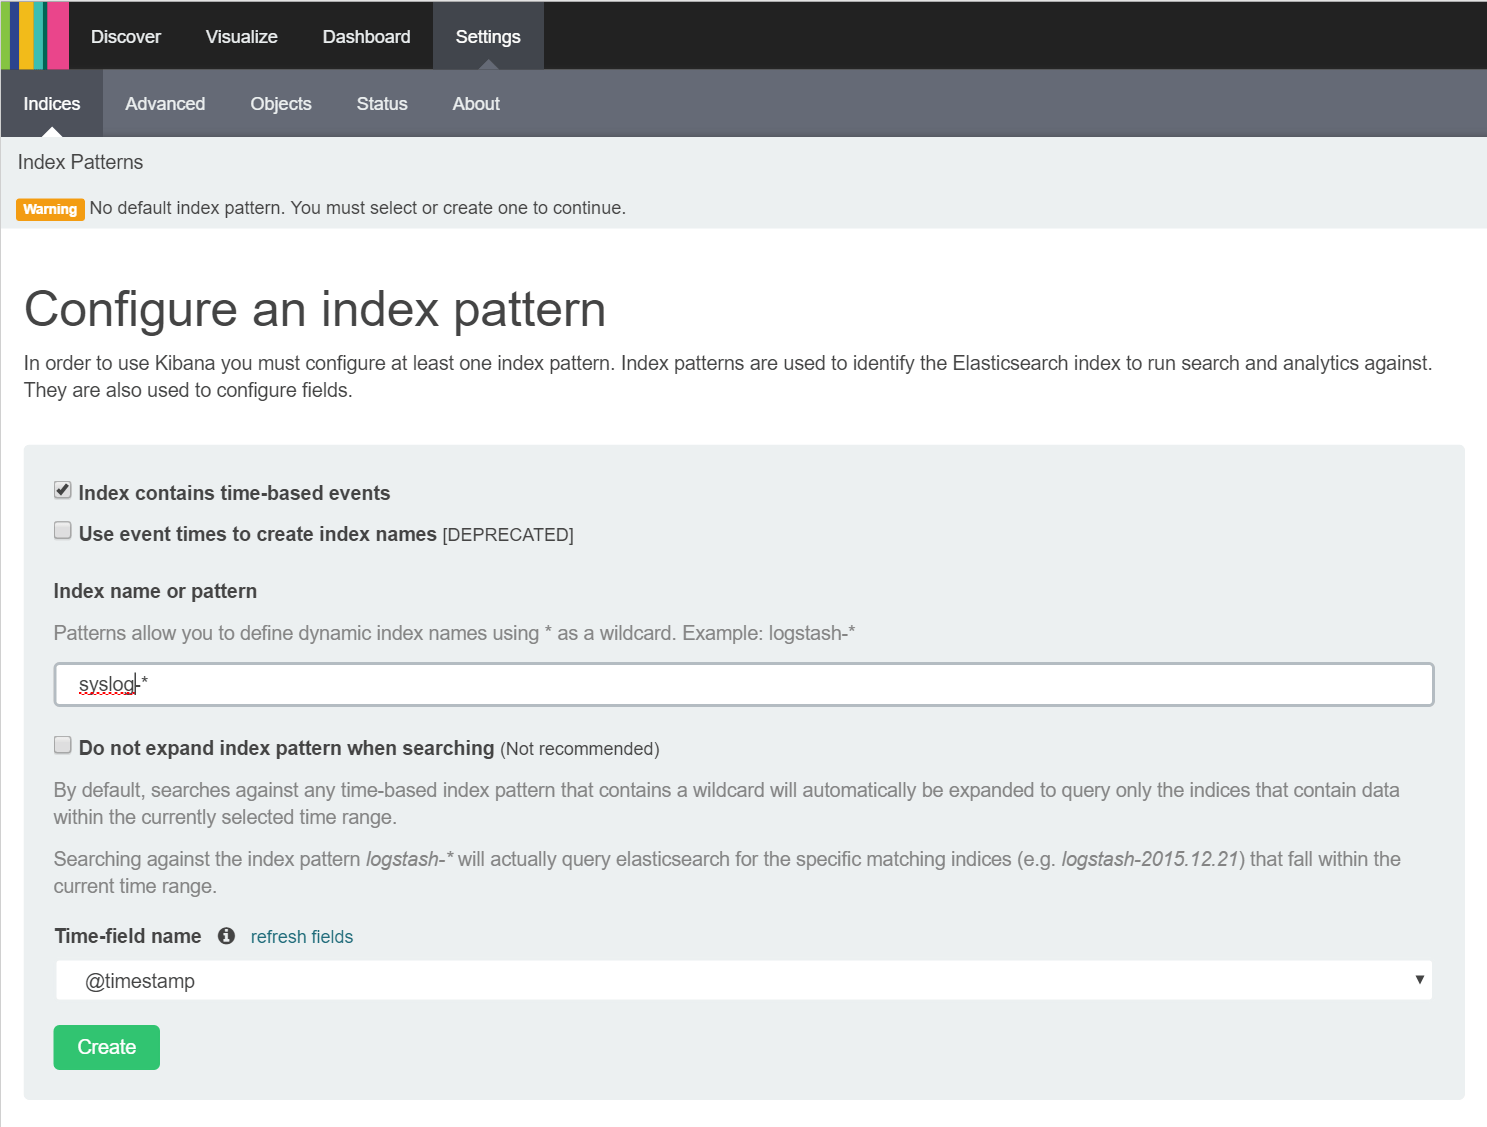1487x1127 pixels.
Task: View the Status sub-tab
Action: click(x=382, y=104)
